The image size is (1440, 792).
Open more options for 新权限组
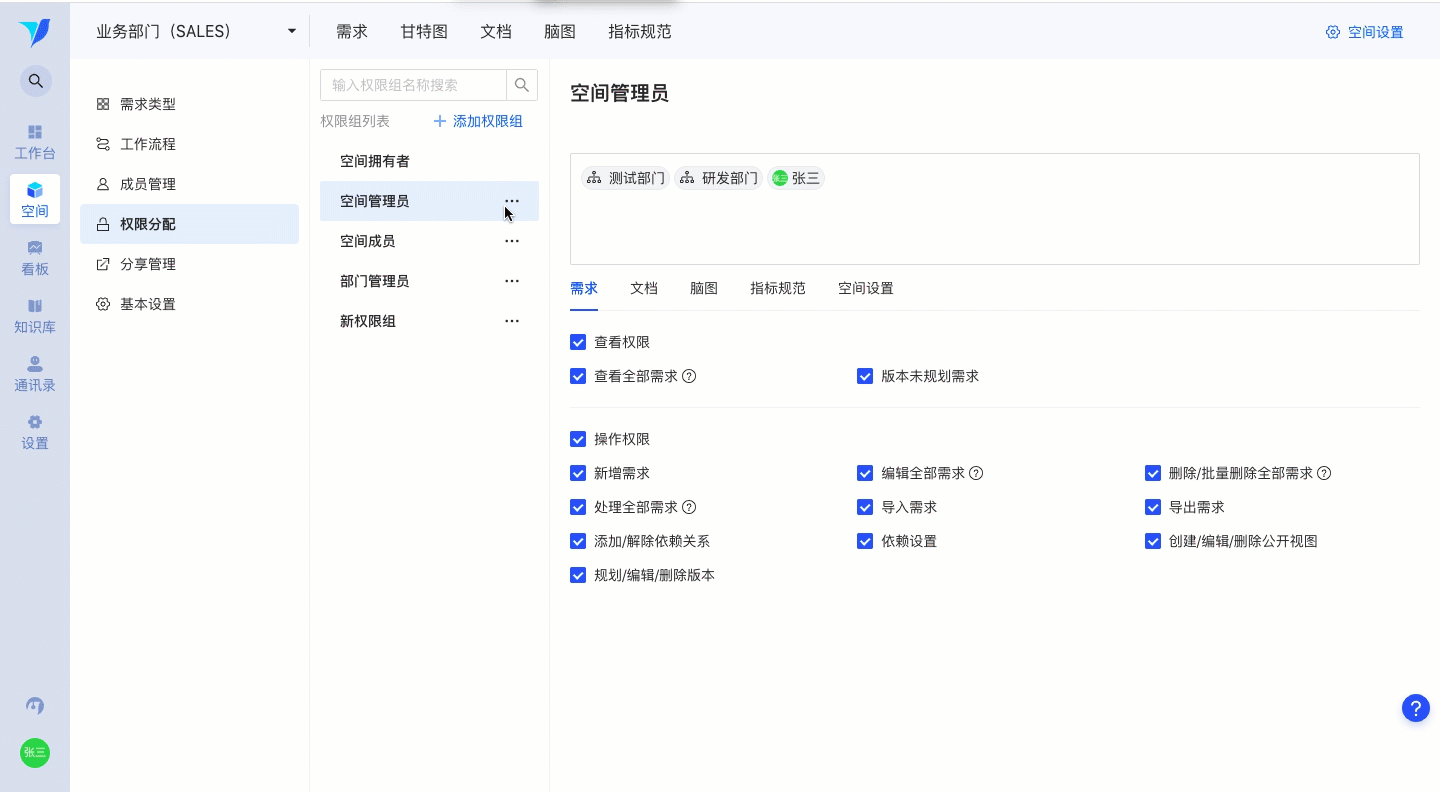point(512,321)
